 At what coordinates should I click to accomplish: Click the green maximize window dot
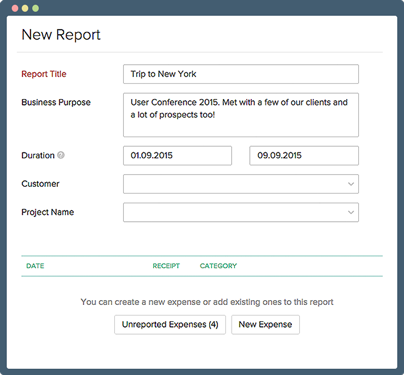(35, 8)
